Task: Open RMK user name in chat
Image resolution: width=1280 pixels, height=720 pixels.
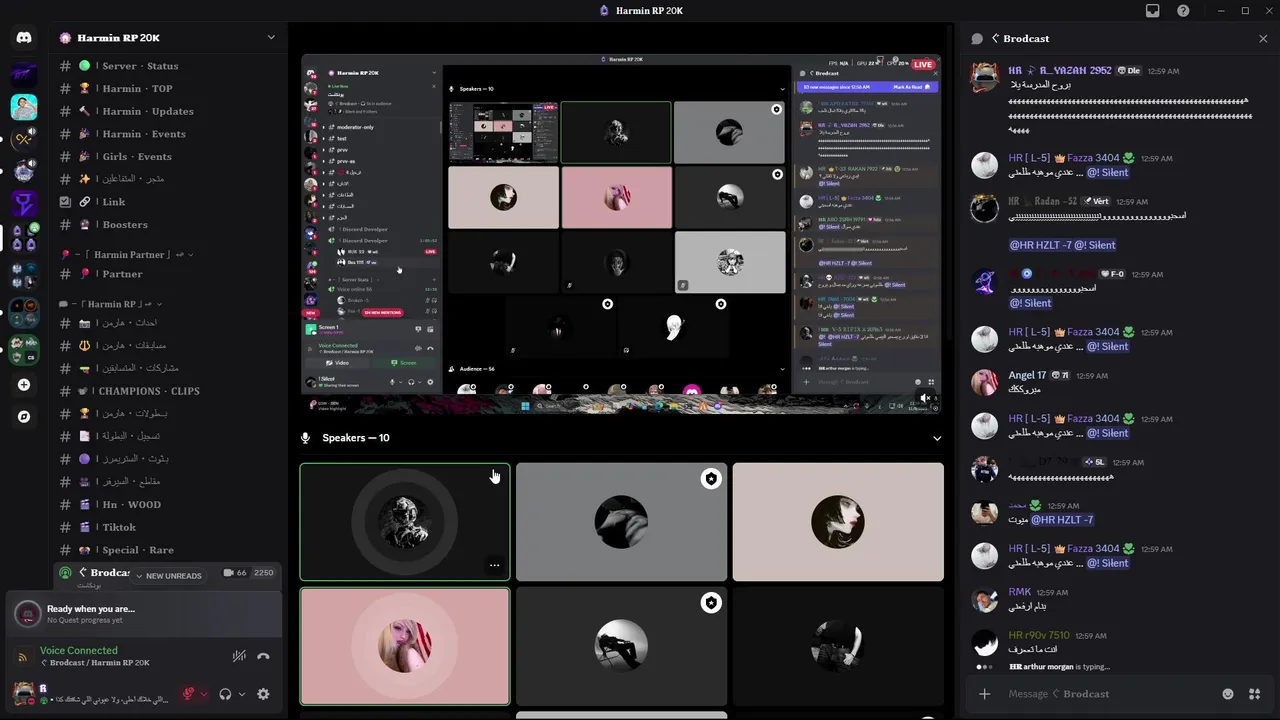Action: (1020, 592)
